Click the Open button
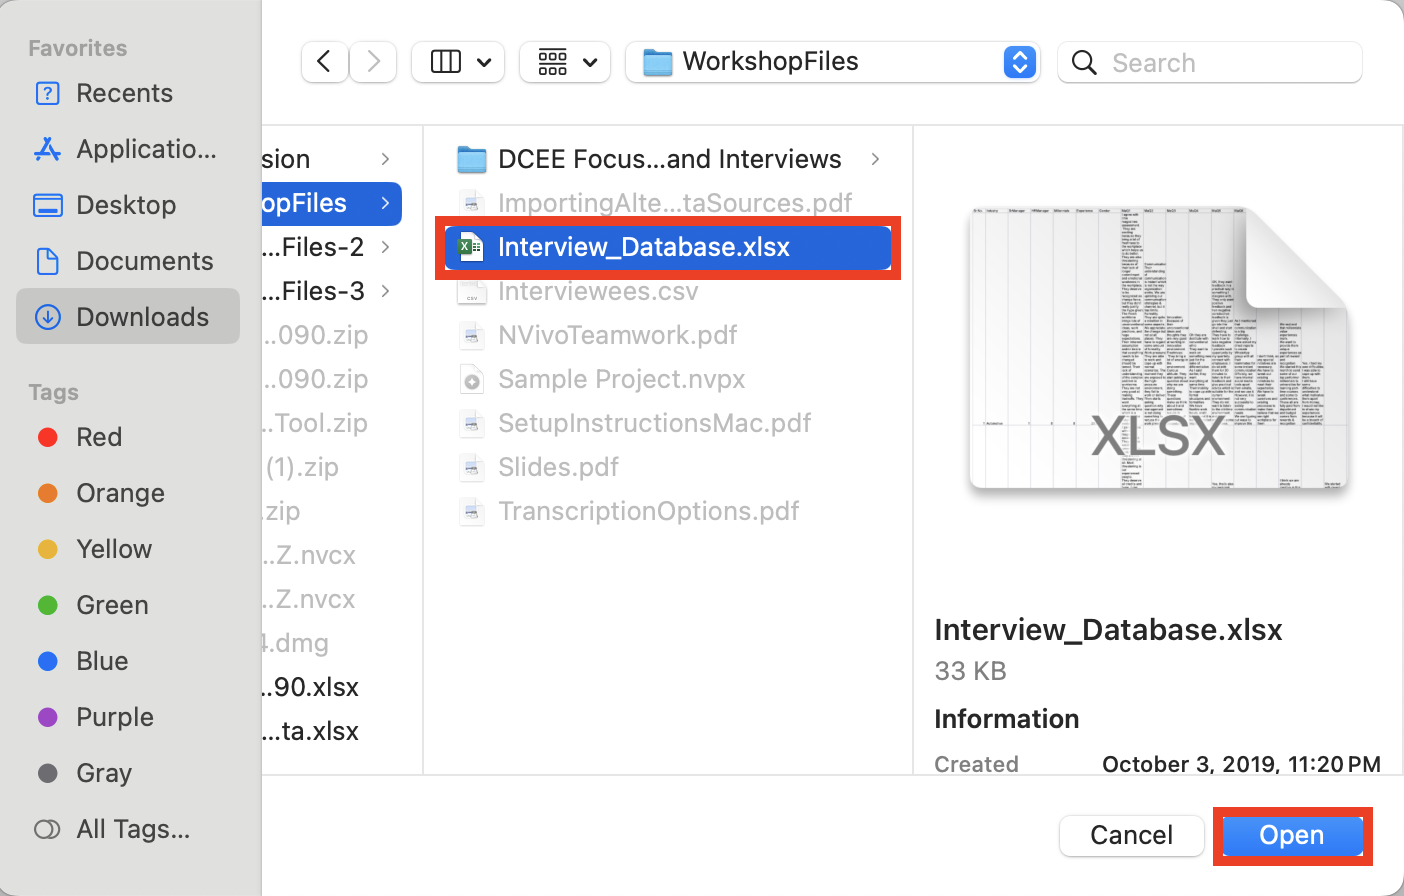 1292,835
